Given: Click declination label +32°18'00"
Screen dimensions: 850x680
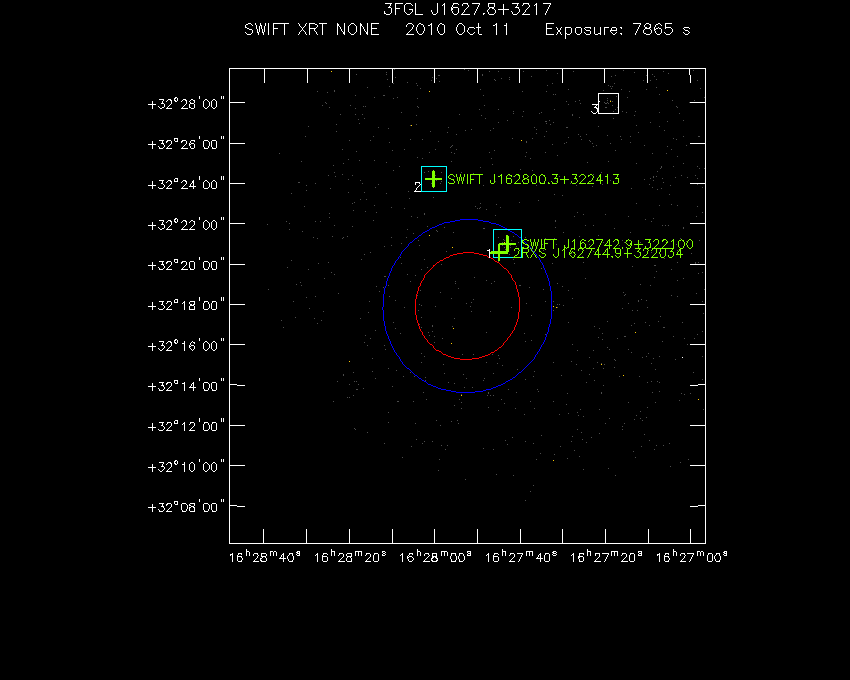Looking at the screenshot, I should point(186,305).
